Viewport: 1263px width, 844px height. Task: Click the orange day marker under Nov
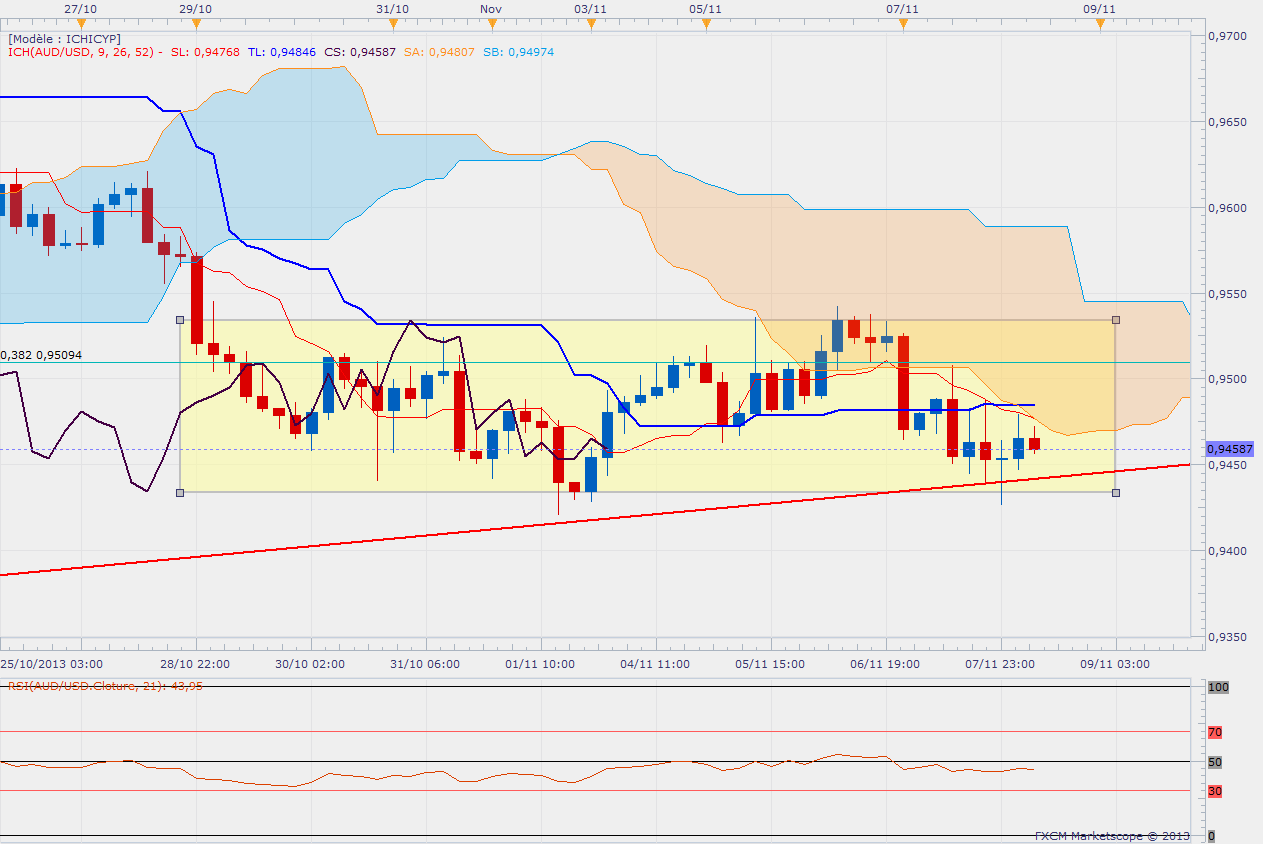coord(490,23)
